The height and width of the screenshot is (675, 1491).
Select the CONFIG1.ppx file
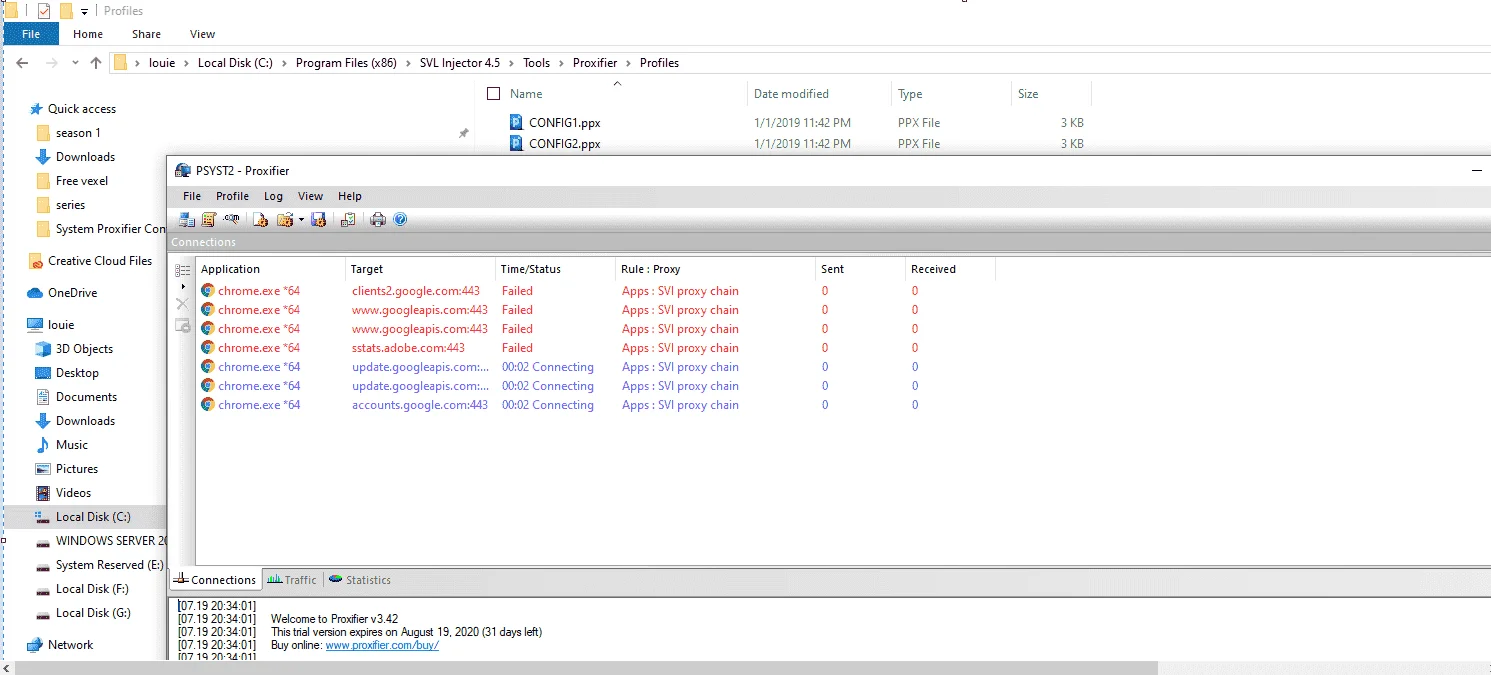tap(564, 123)
